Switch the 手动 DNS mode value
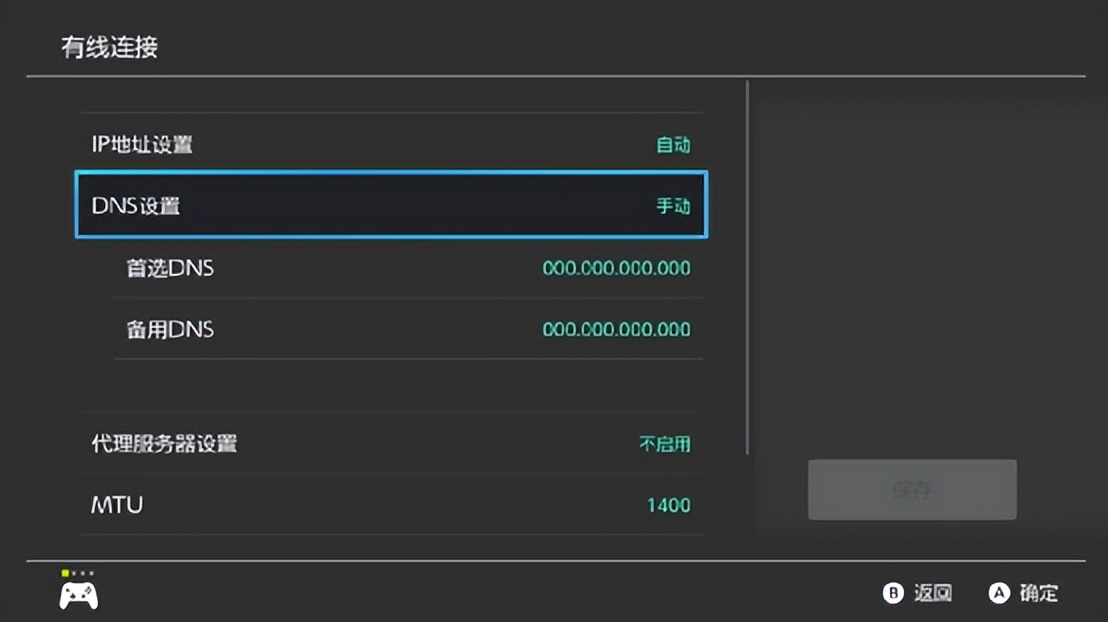This screenshot has width=1108, height=622. [673, 206]
